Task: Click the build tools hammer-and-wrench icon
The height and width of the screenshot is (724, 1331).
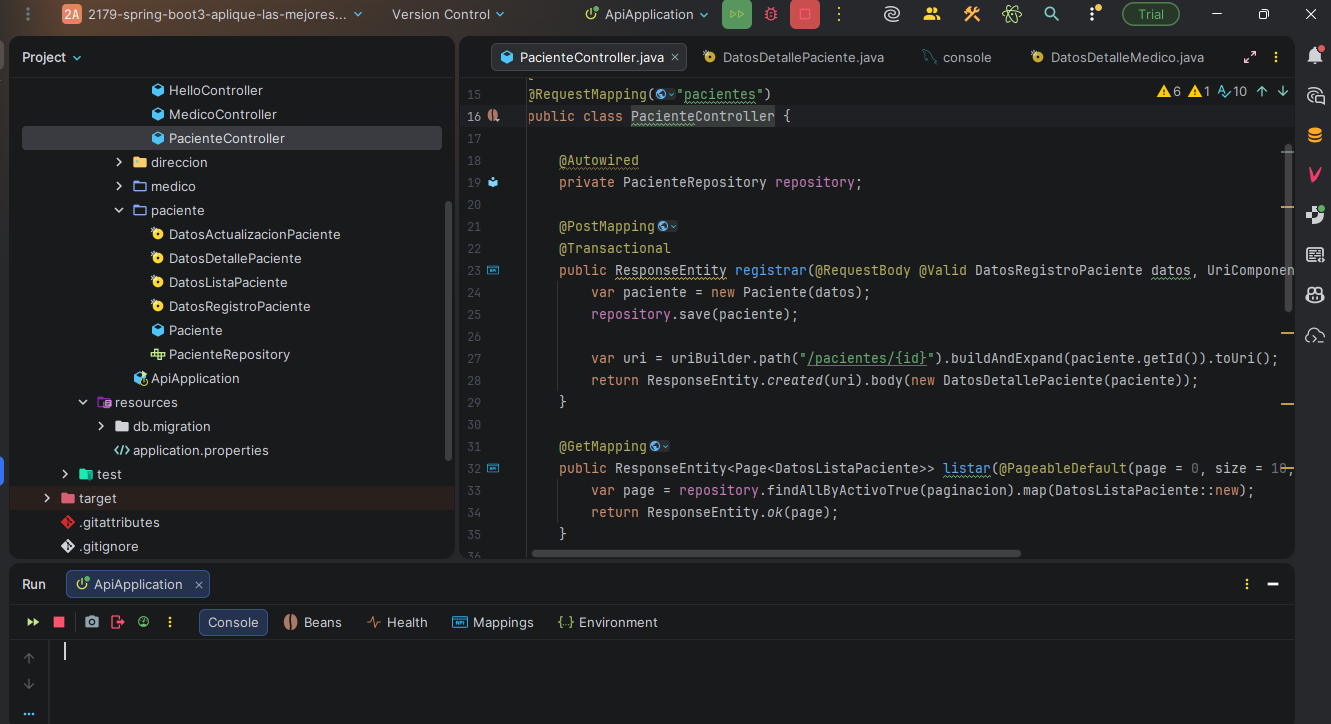Action: pos(971,14)
